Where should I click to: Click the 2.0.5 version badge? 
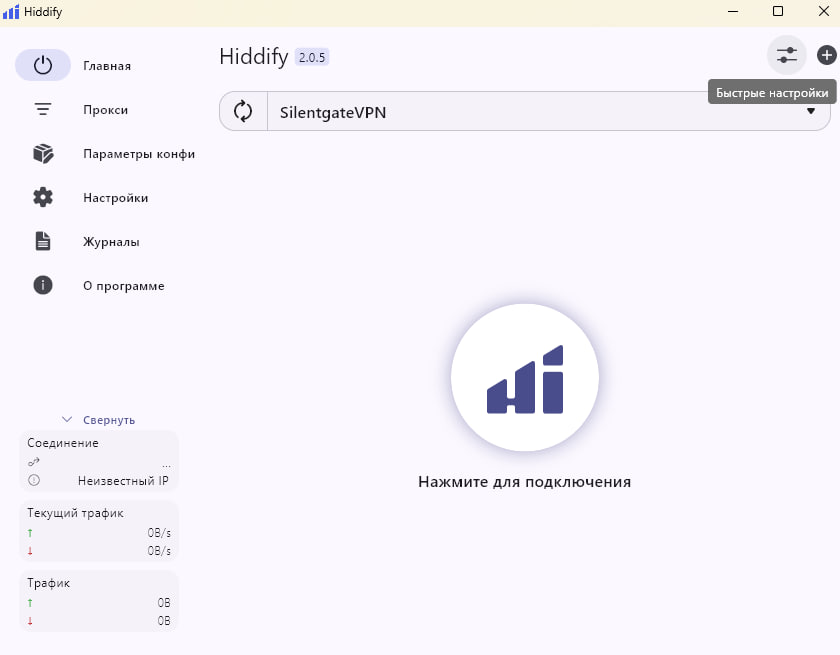pos(312,57)
